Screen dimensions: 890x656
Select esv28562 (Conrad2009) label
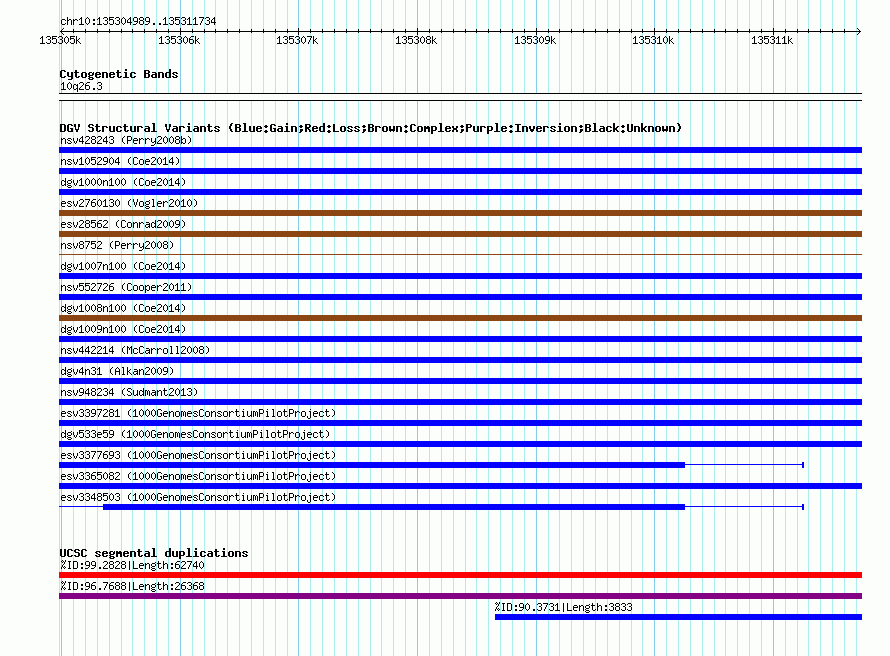tap(123, 224)
